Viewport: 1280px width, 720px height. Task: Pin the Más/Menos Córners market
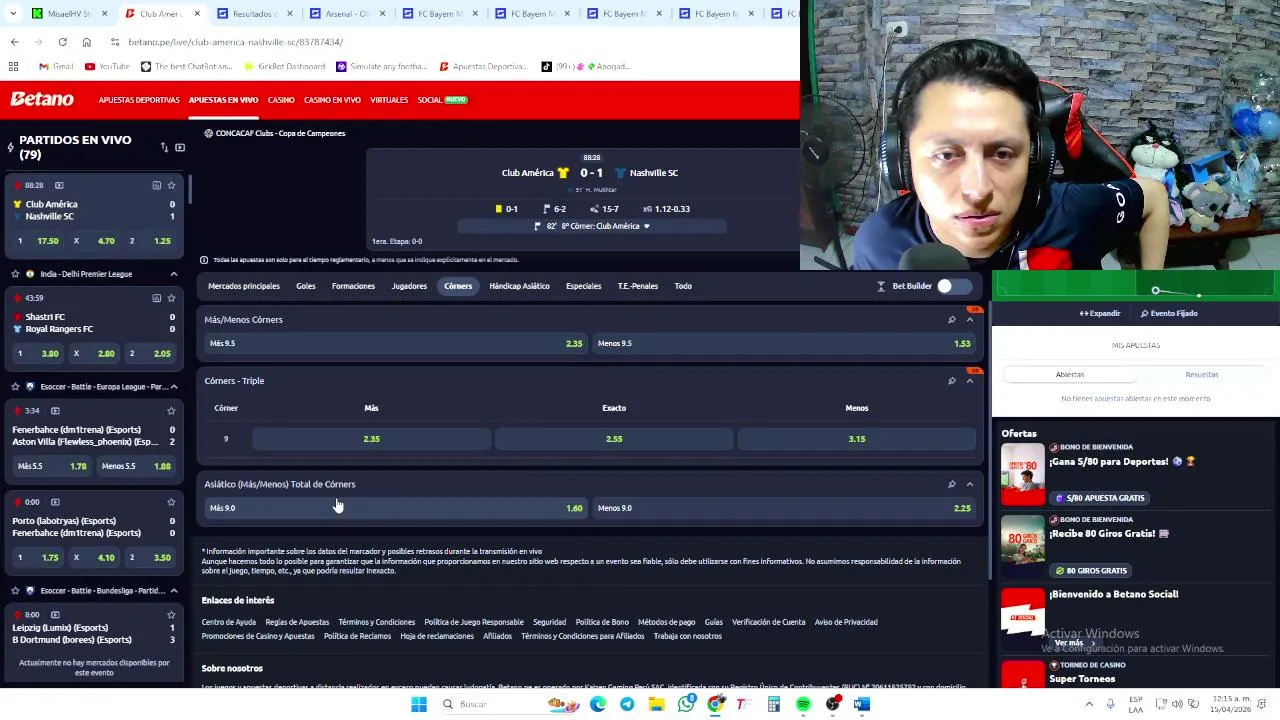click(951, 320)
